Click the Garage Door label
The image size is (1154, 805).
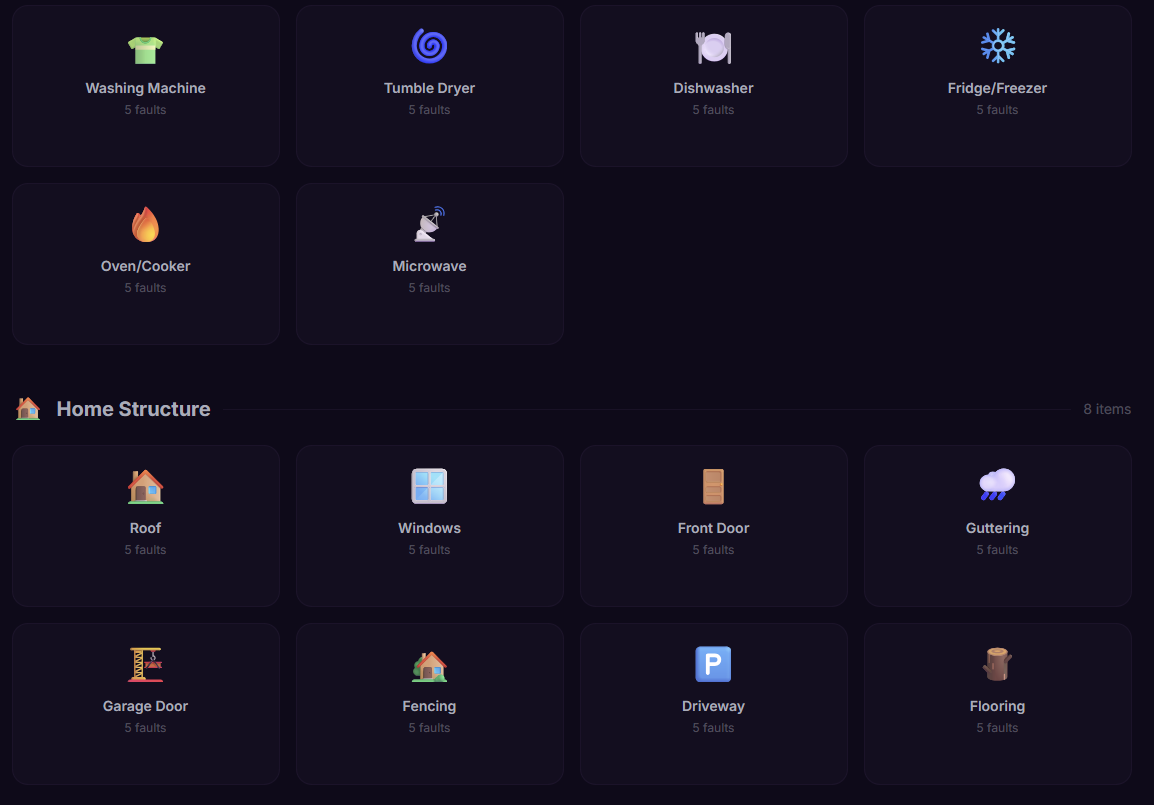point(145,706)
